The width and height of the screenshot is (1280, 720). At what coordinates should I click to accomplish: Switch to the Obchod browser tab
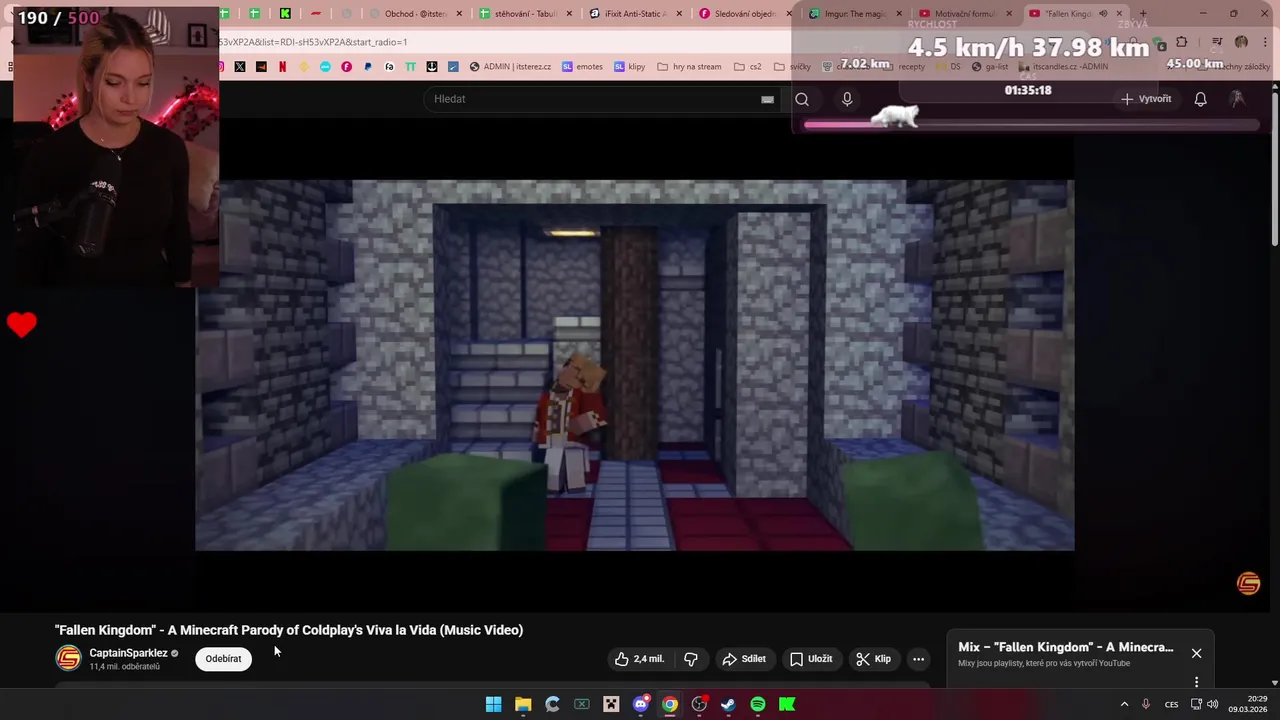pos(416,14)
